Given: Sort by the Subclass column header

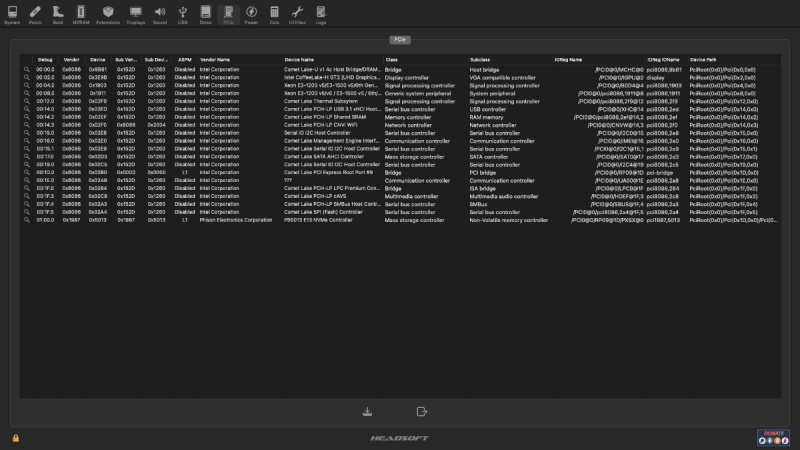Looking at the screenshot, I should 510,60.
